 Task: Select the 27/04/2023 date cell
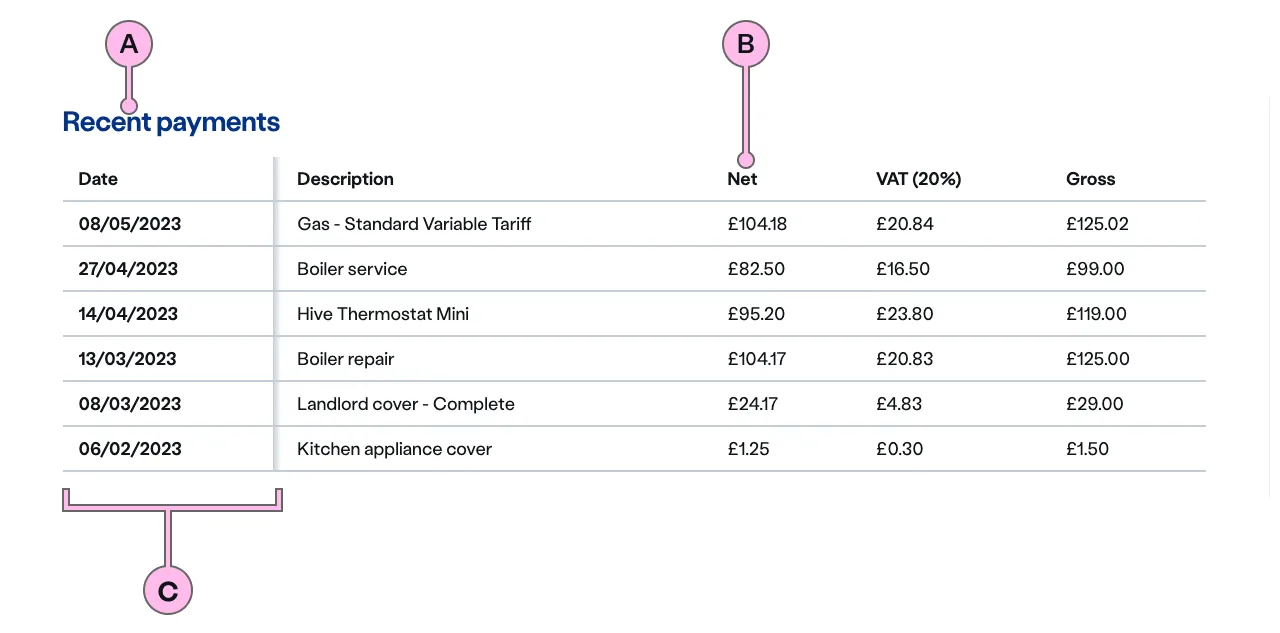tap(128, 269)
